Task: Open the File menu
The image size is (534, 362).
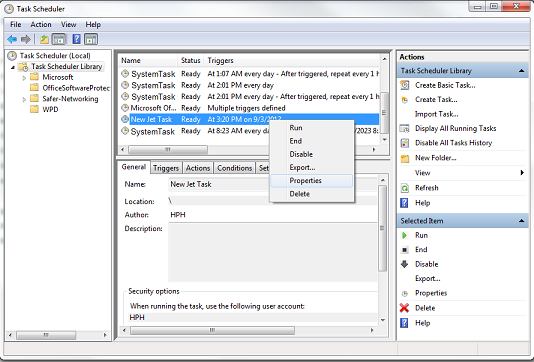Action: [16, 25]
